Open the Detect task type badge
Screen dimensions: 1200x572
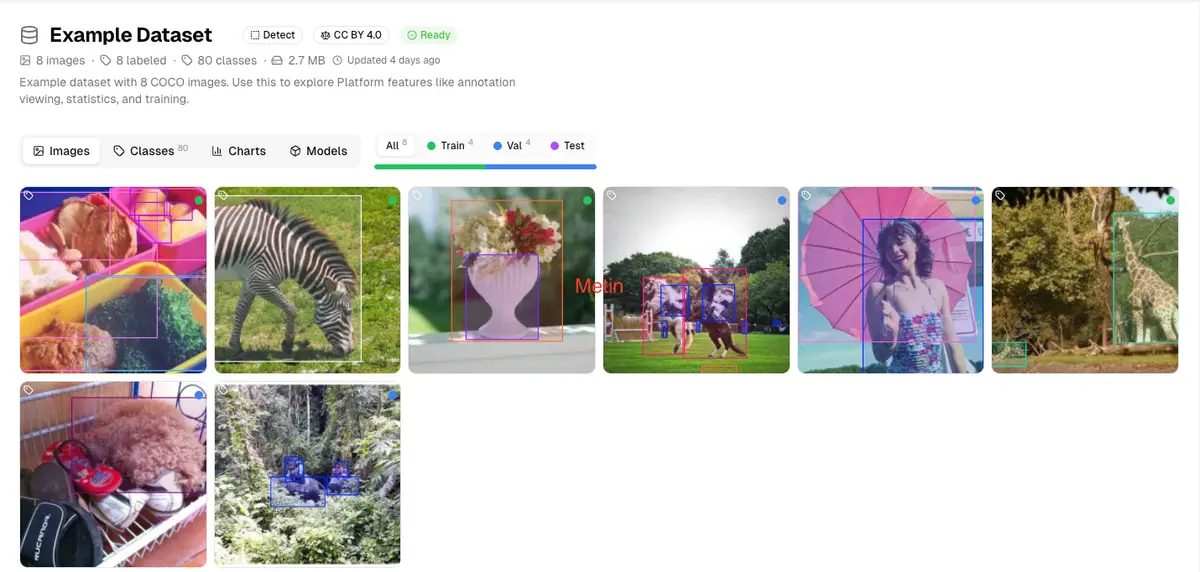273,35
